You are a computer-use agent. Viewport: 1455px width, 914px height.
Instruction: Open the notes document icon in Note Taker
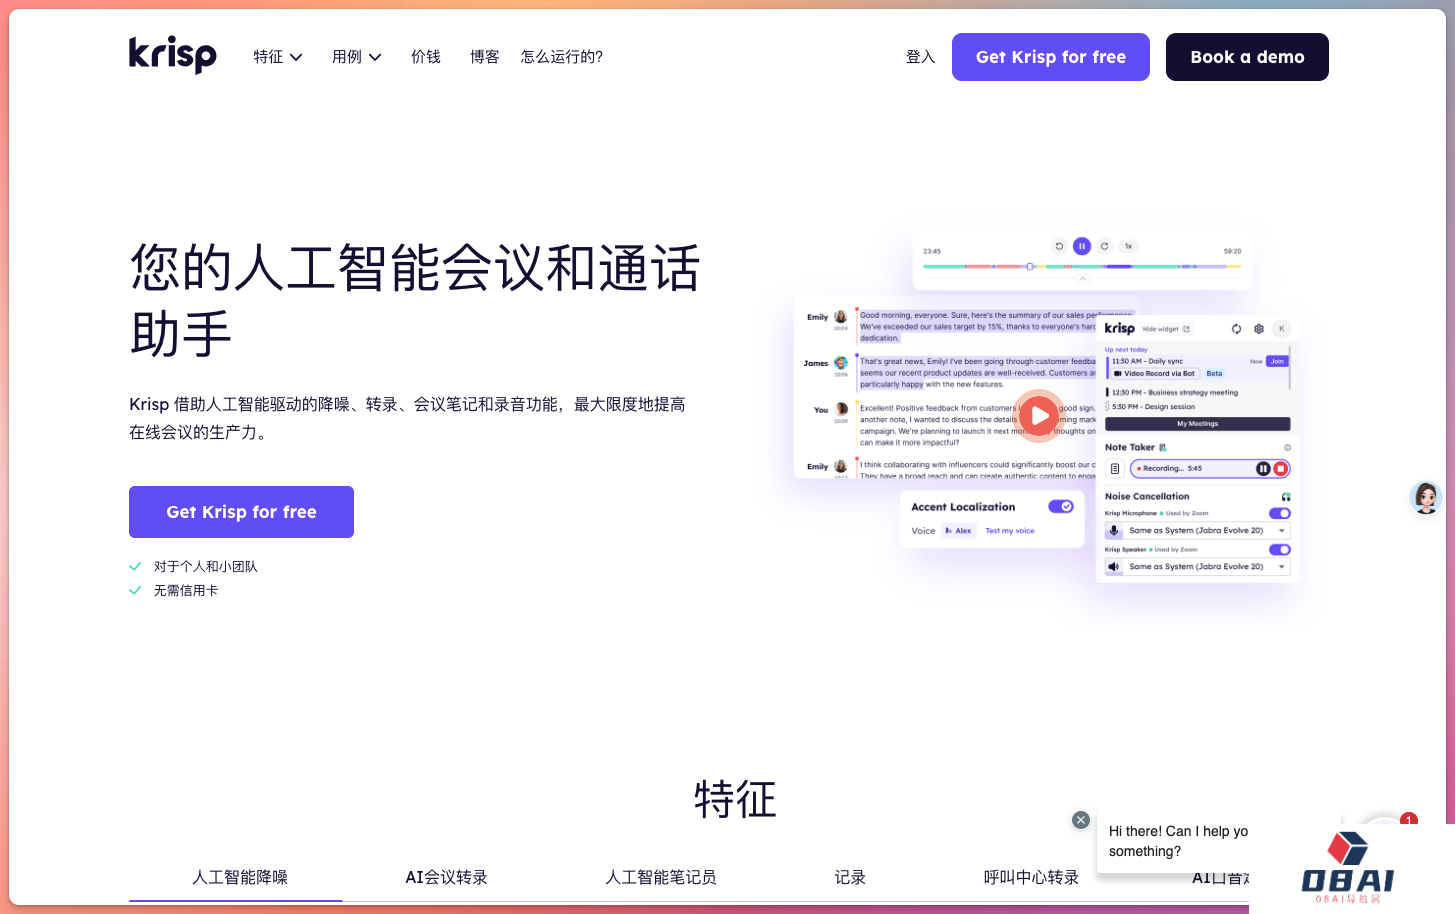pos(1115,468)
